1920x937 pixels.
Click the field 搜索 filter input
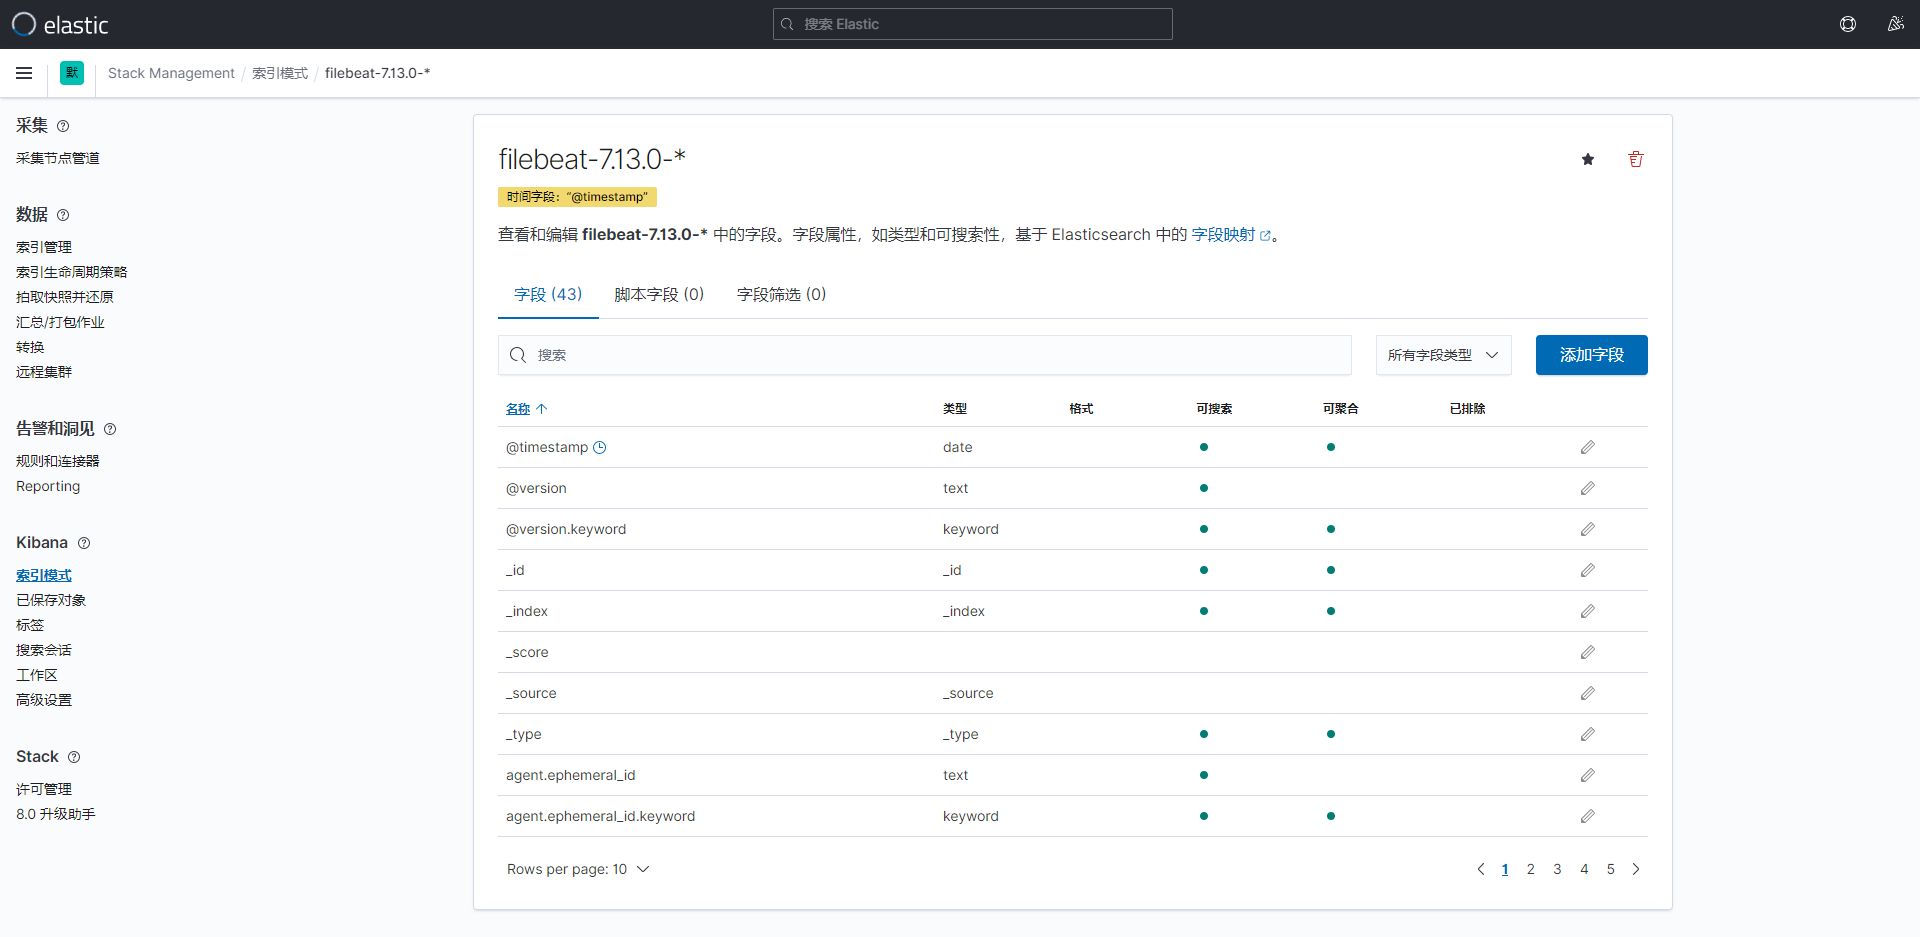click(925, 355)
